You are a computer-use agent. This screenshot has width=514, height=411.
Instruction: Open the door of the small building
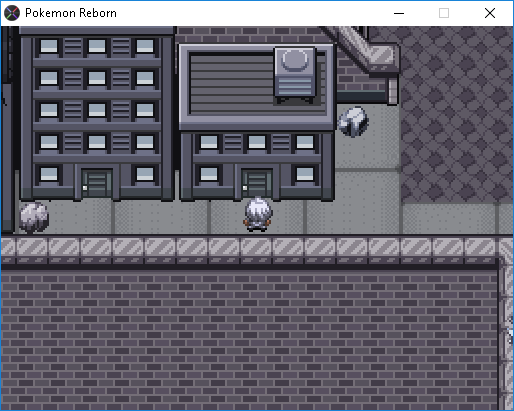(257, 183)
